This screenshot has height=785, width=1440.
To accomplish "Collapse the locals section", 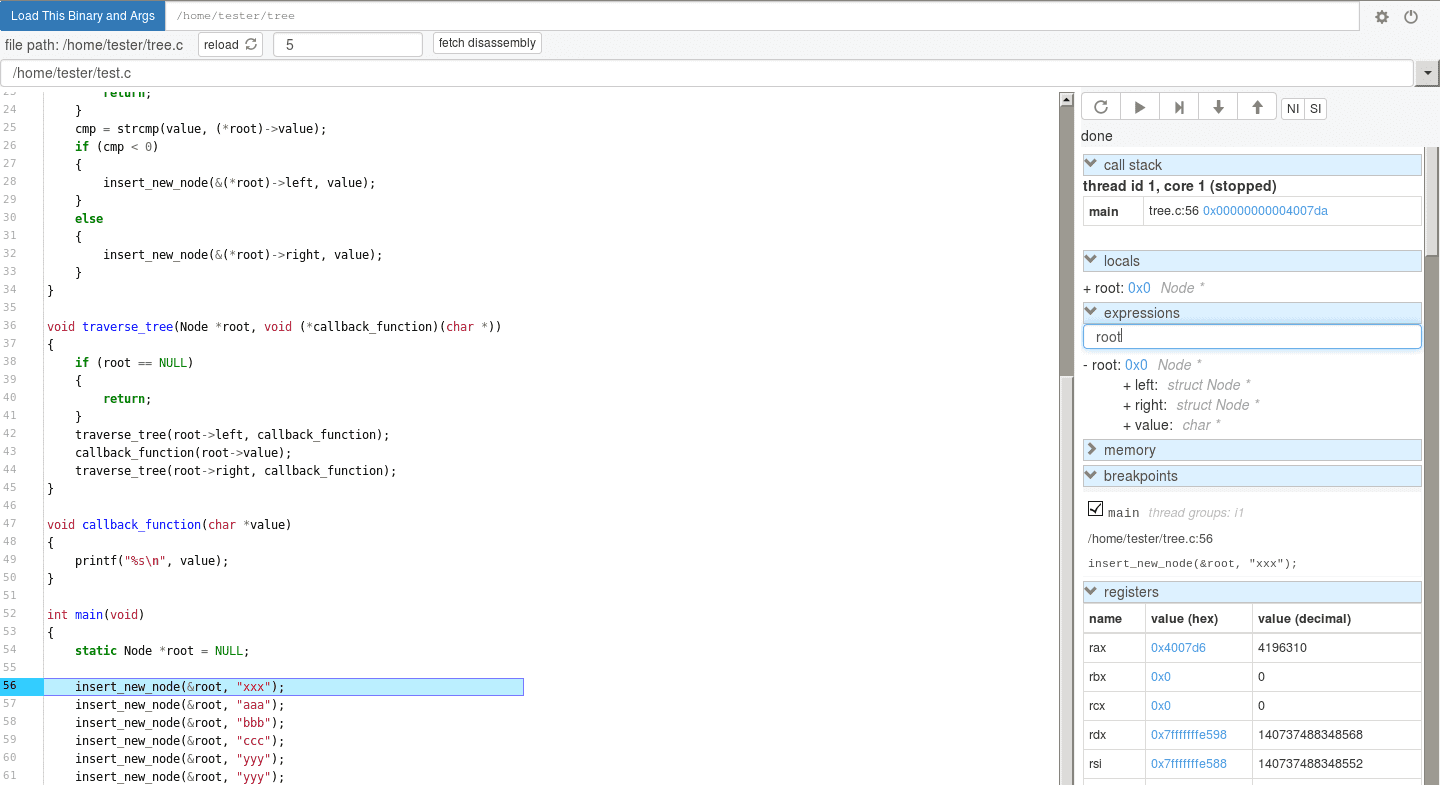I will pos(1252,261).
